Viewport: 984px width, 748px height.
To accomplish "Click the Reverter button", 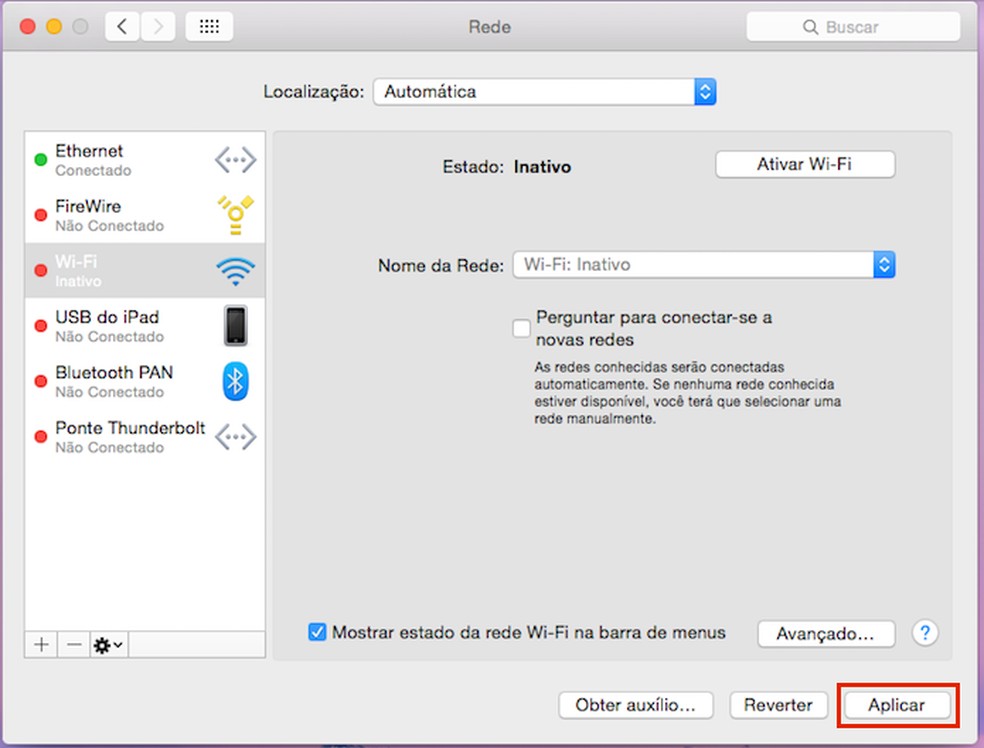I will tap(778, 705).
